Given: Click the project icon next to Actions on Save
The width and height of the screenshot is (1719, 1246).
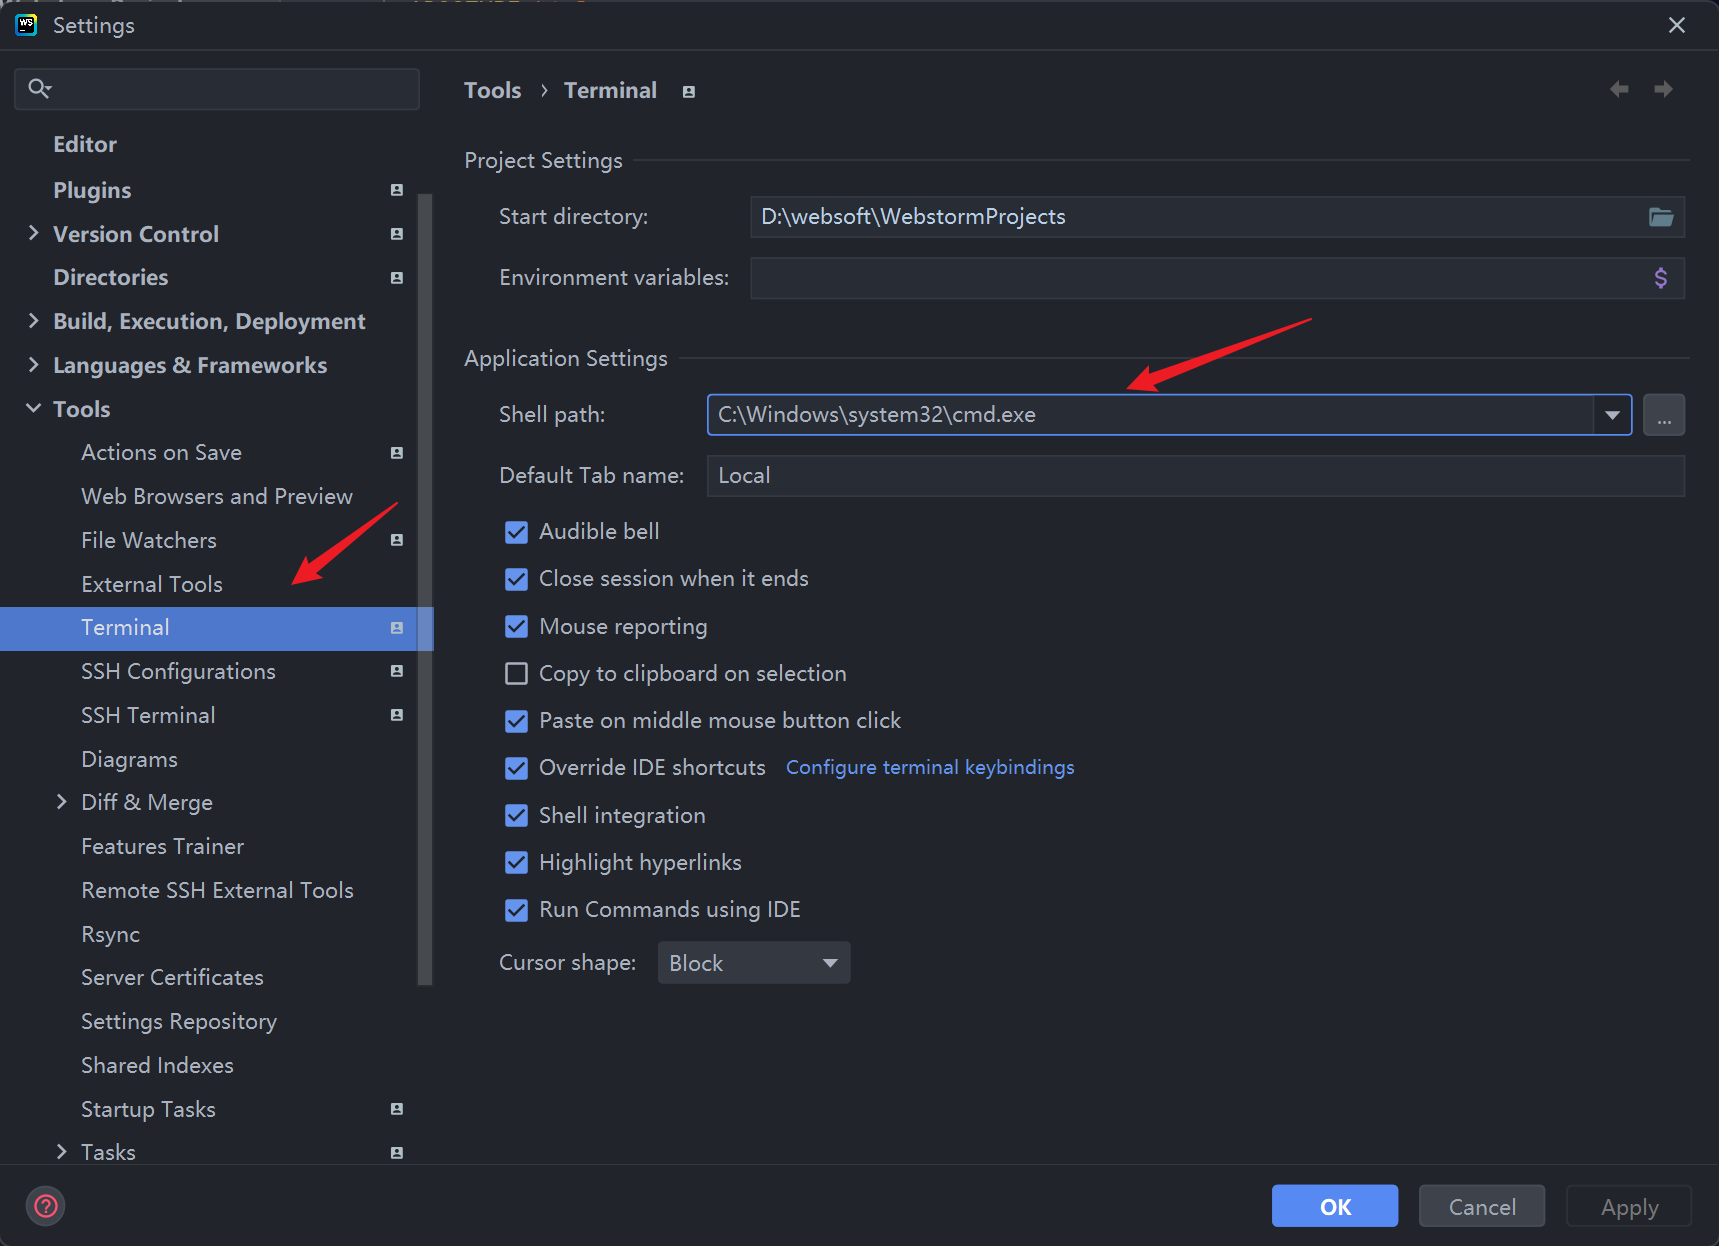Looking at the screenshot, I should tap(397, 453).
